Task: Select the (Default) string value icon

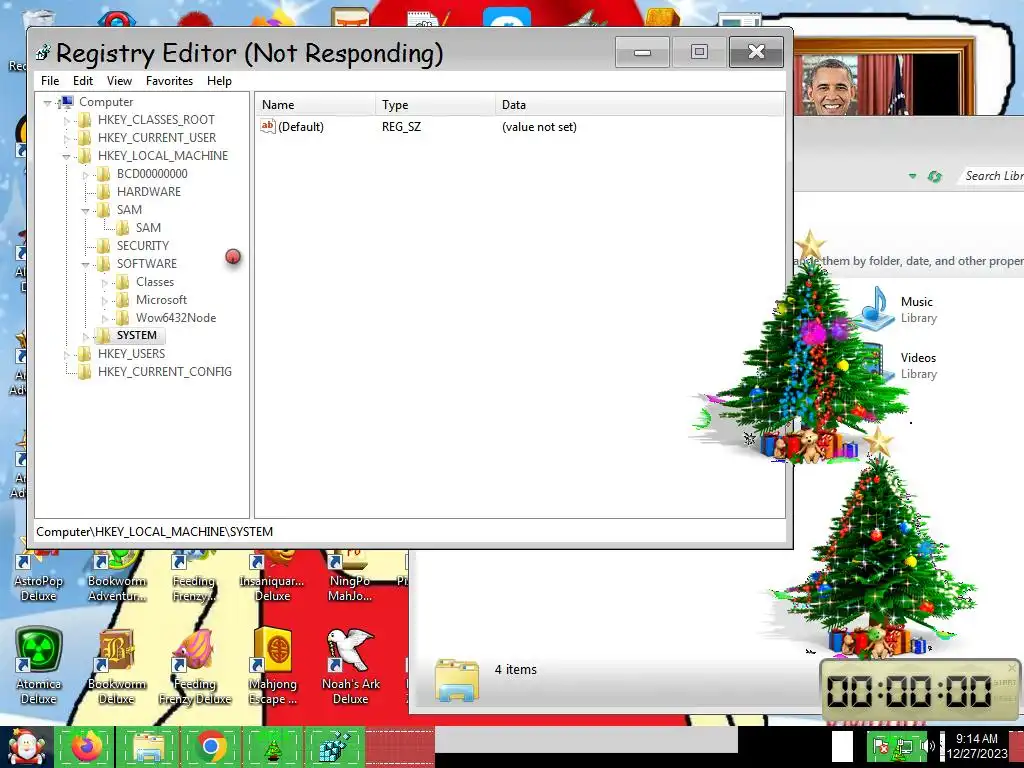Action: pos(268,126)
